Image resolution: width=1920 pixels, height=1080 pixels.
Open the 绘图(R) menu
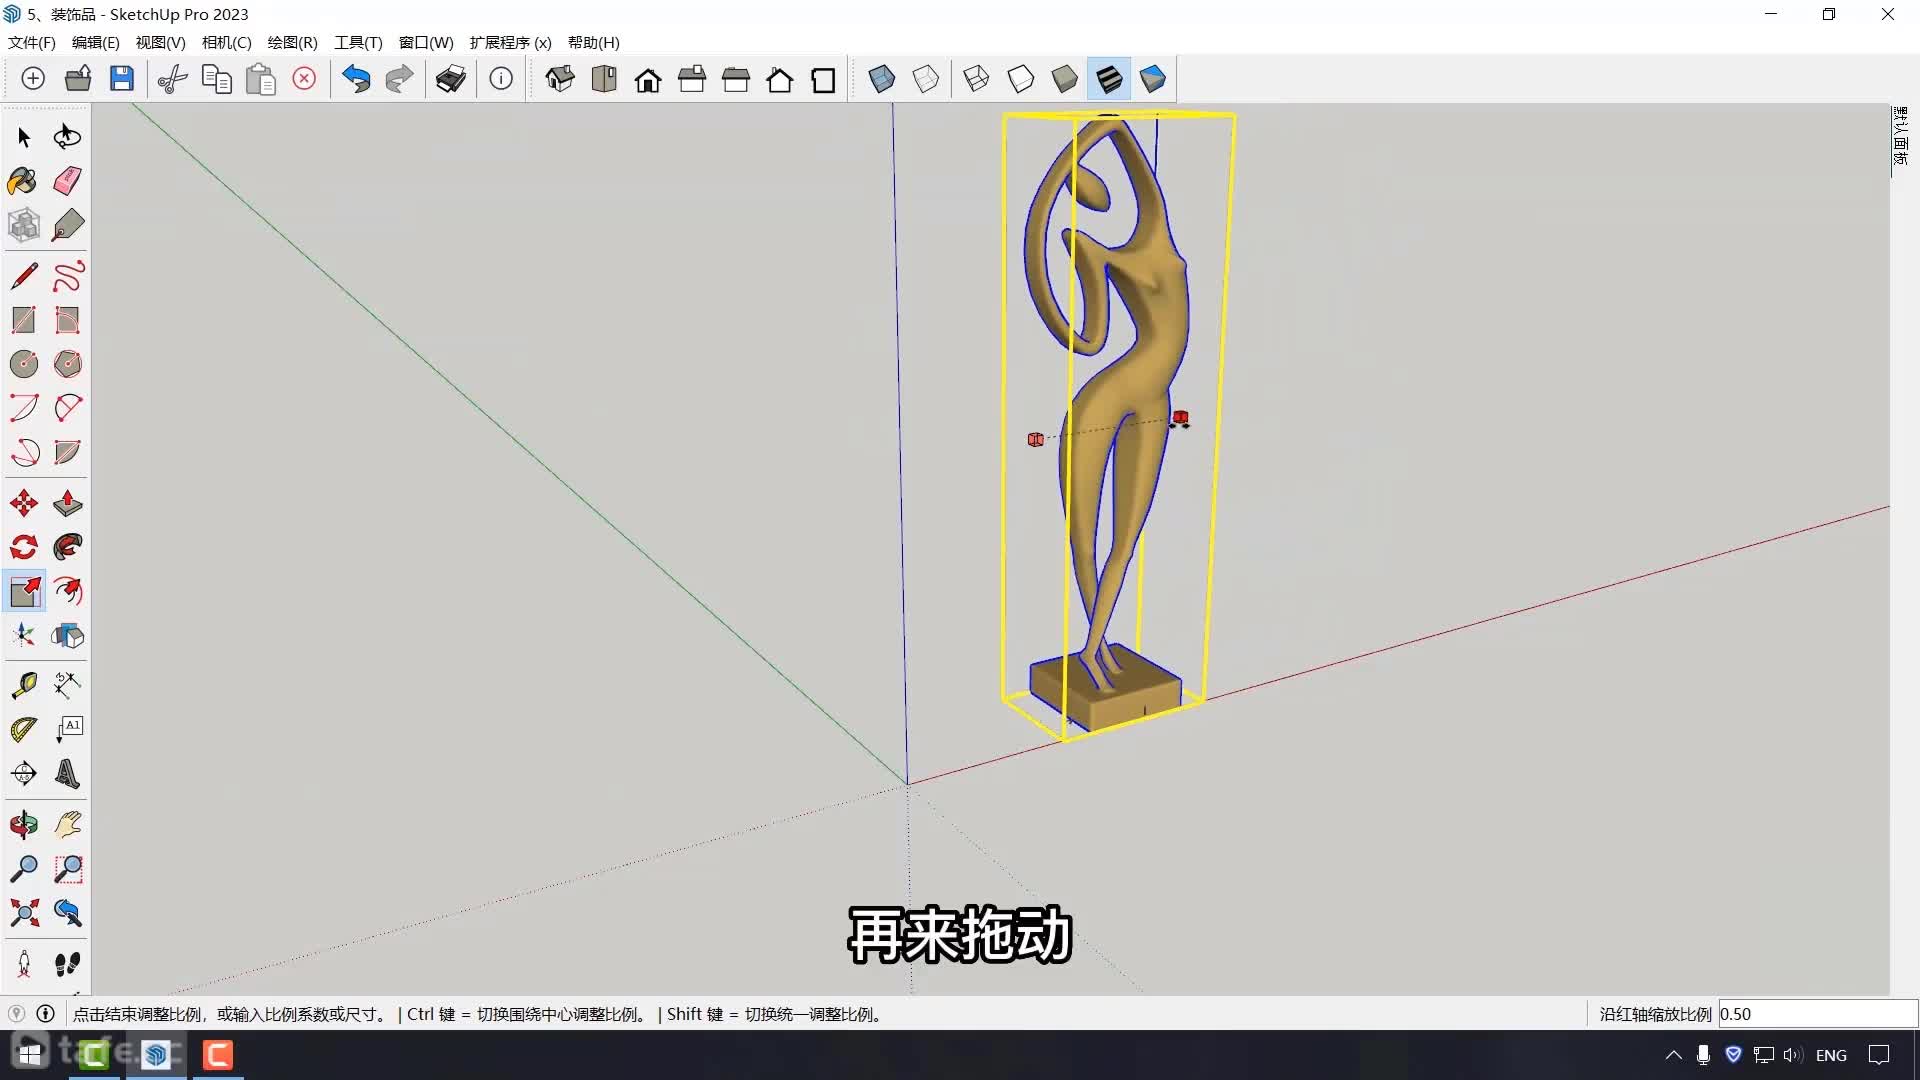click(x=293, y=43)
